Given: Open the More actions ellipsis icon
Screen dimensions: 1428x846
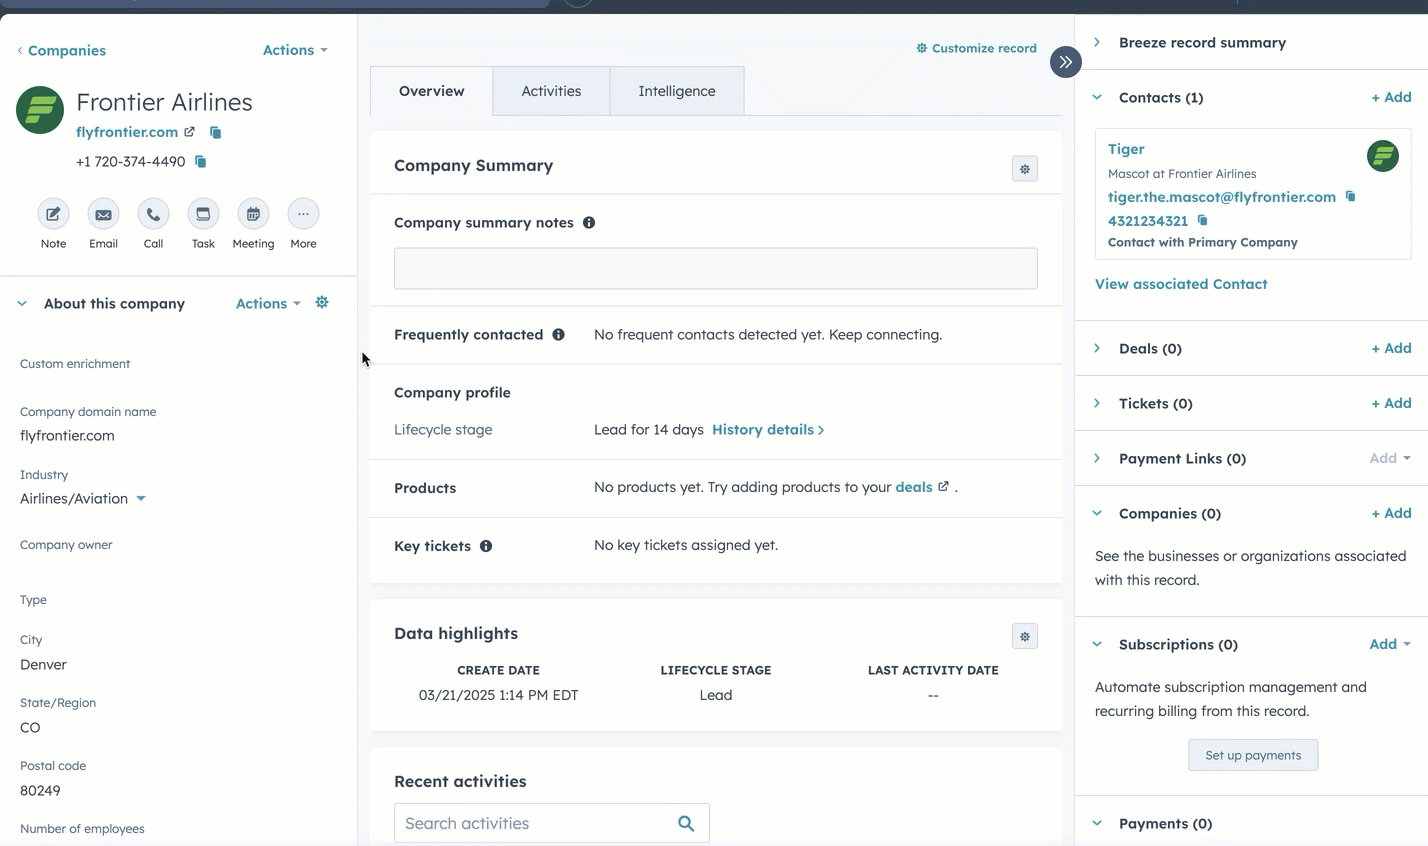Looking at the screenshot, I should [303, 213].
